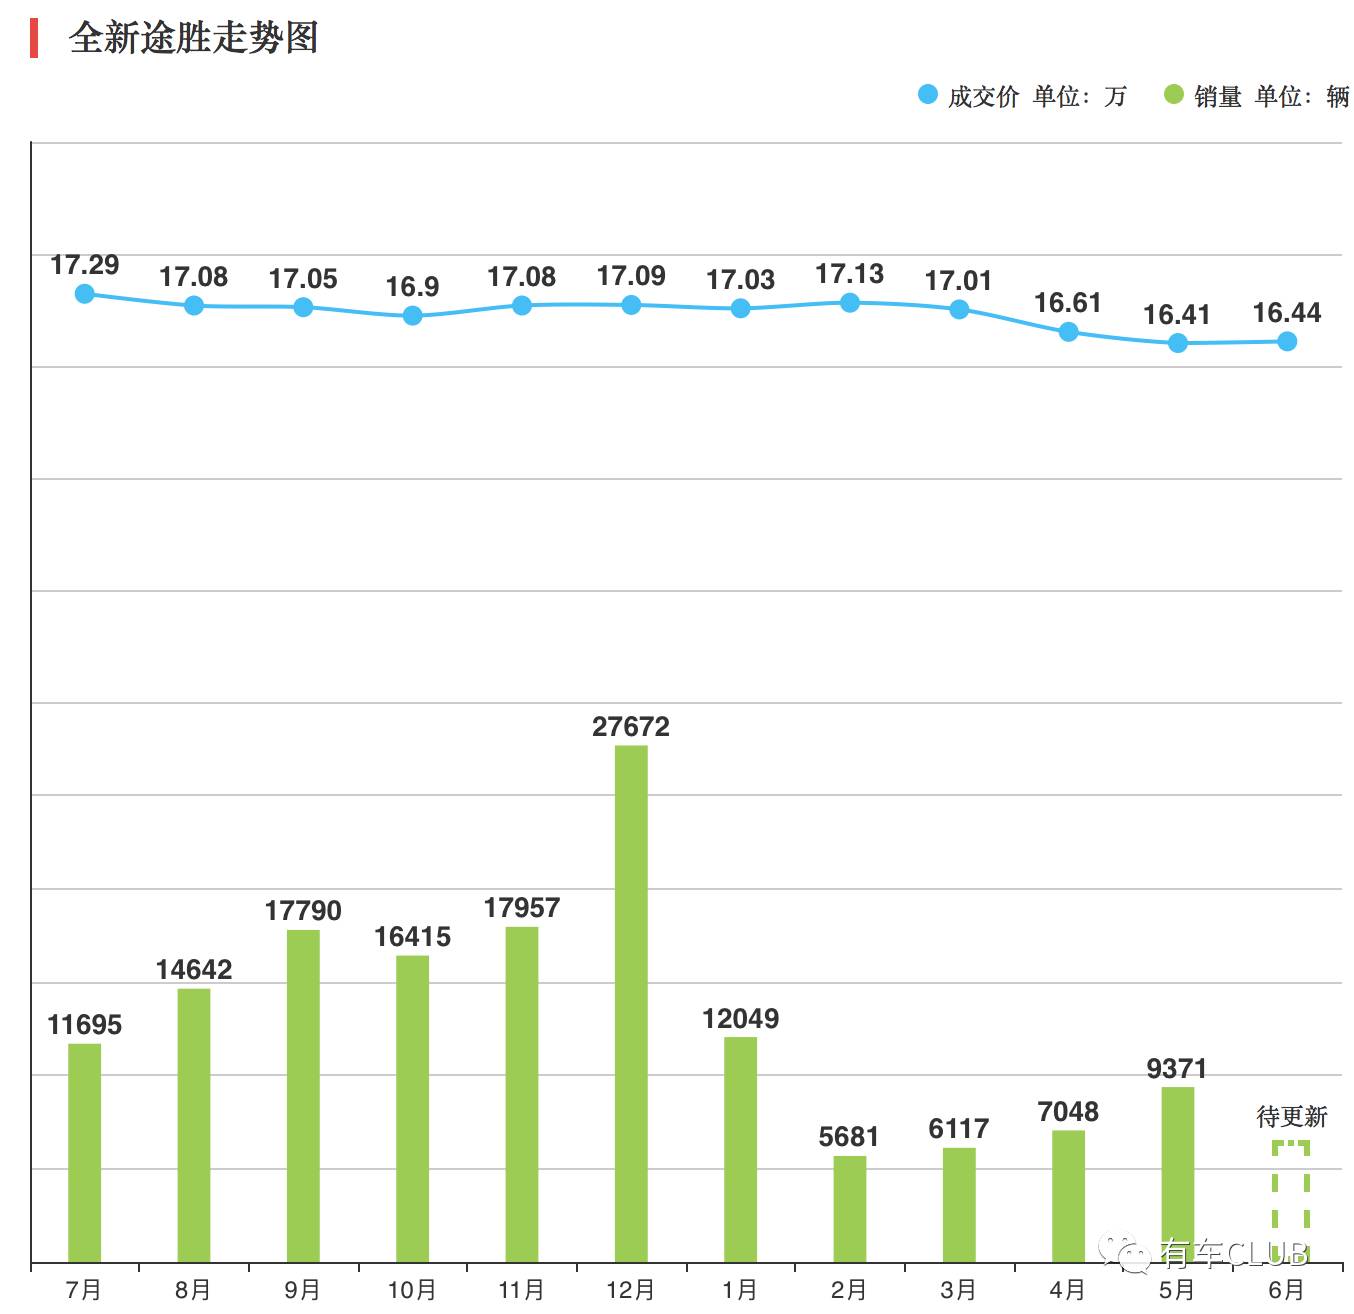Click the 17.13 price marker for 2月
1354x1314 pixels.
pos(849,301)
